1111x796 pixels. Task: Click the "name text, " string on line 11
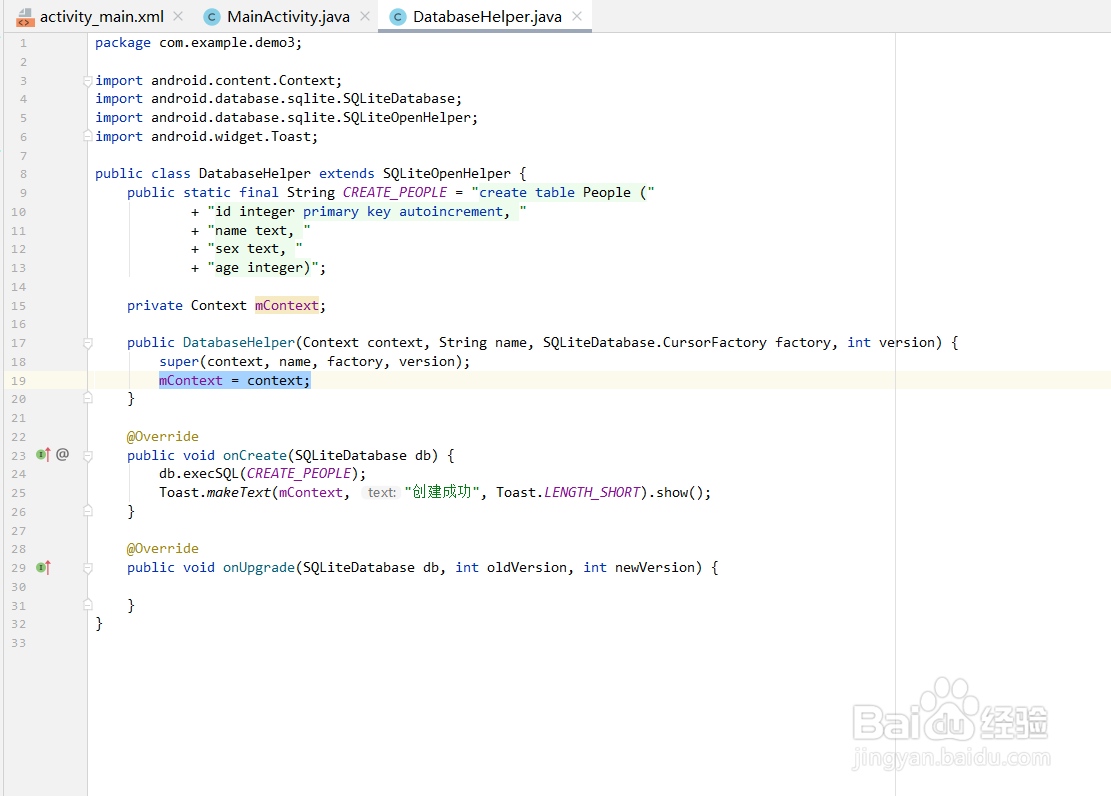click(x=259, y=230)
